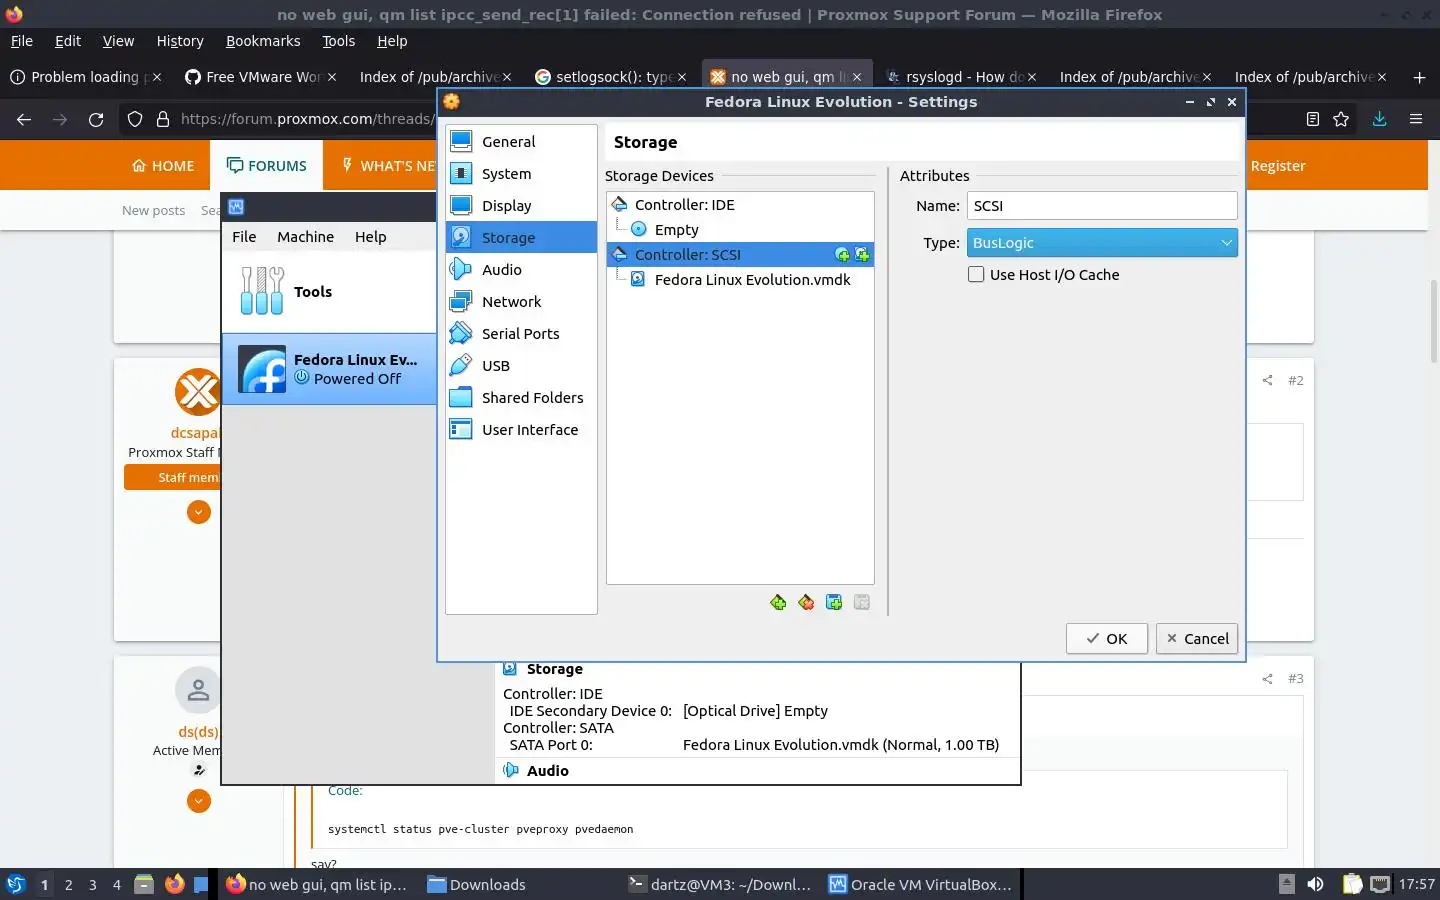Image resolution: width=1440 pixels, height=900 pixels.
Task: Click Audio header in VM details panel
Action: click(x=547, y=771)
